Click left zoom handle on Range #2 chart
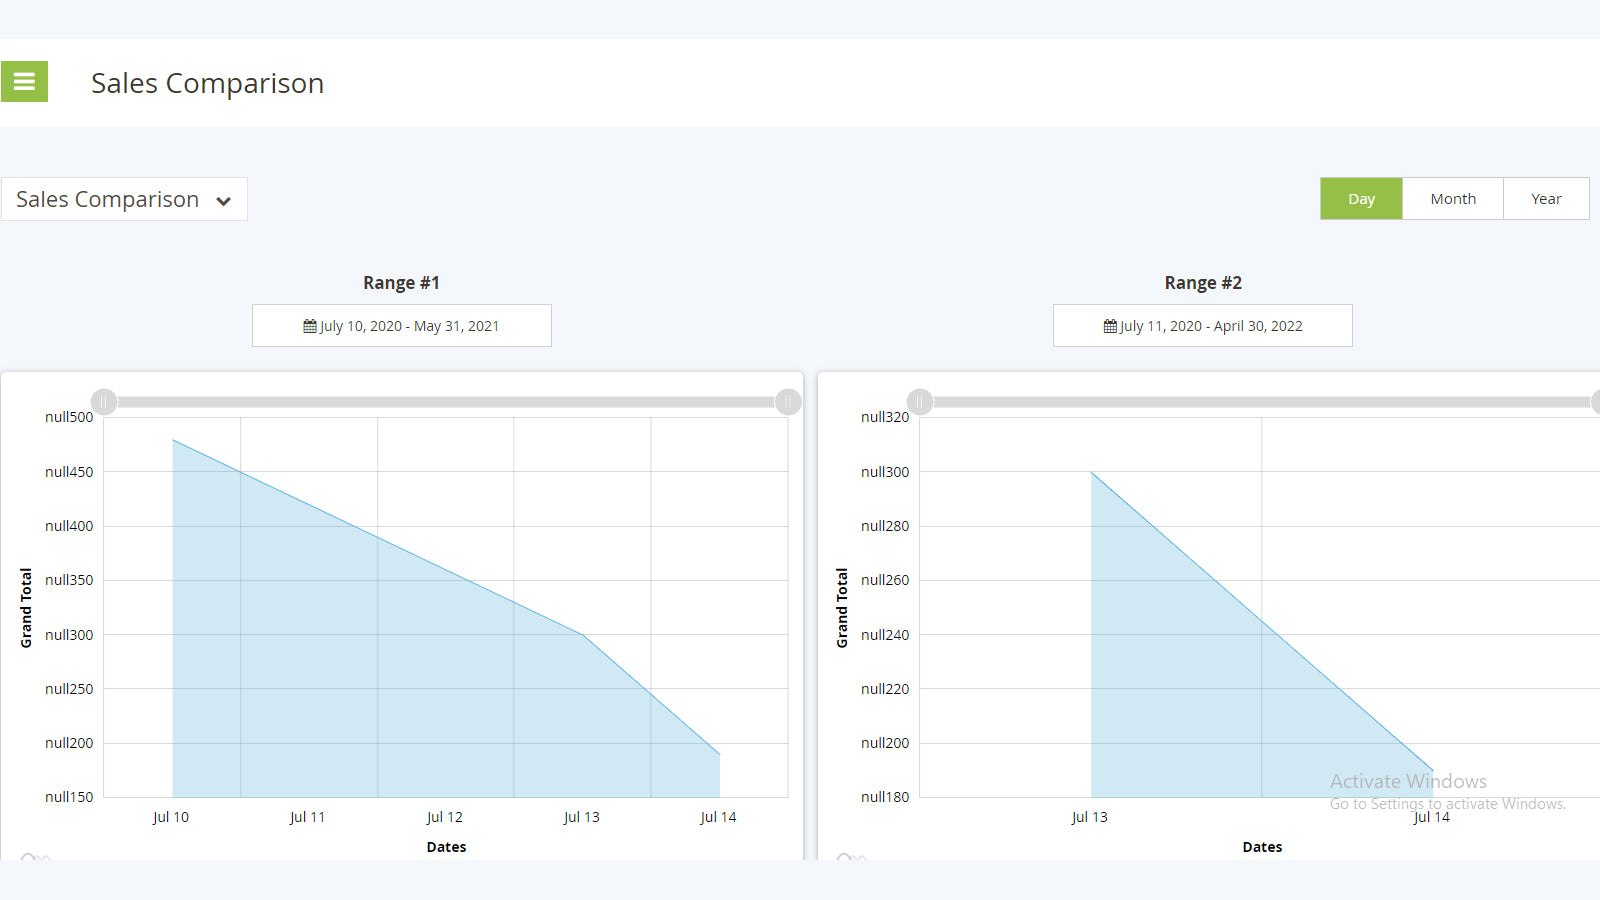Screen dimensions: 1600x900 [920, 402]
